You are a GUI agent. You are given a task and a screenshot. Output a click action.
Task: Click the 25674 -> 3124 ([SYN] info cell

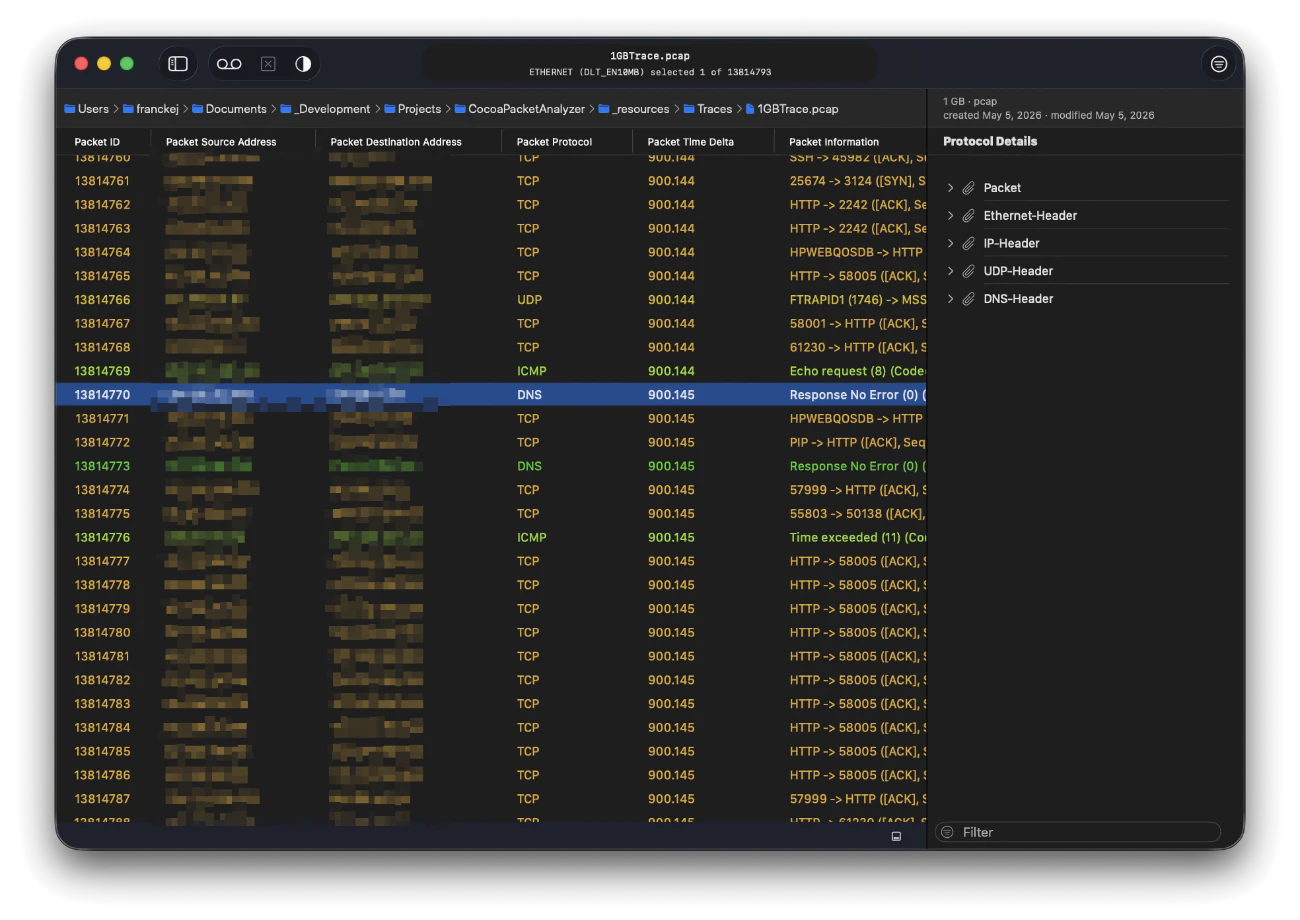click(858, 181)
